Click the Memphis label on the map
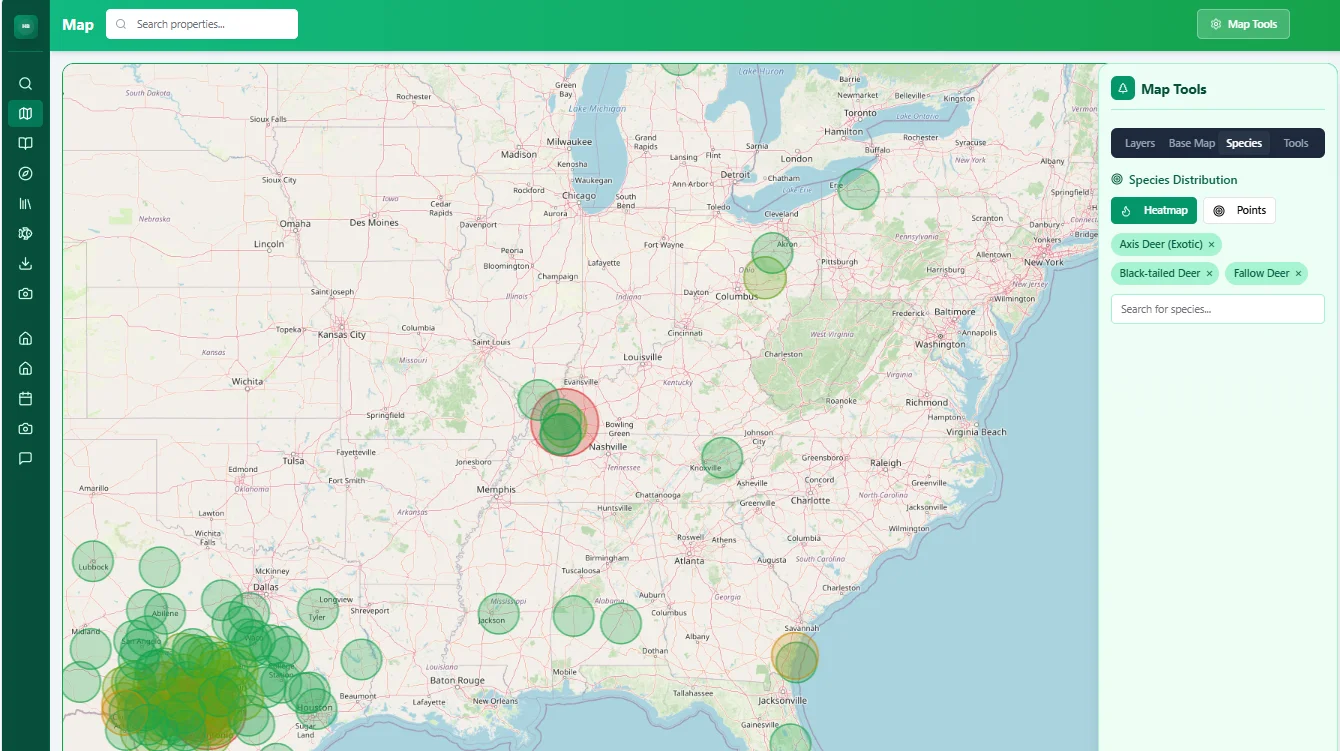 tap(496, 489)
